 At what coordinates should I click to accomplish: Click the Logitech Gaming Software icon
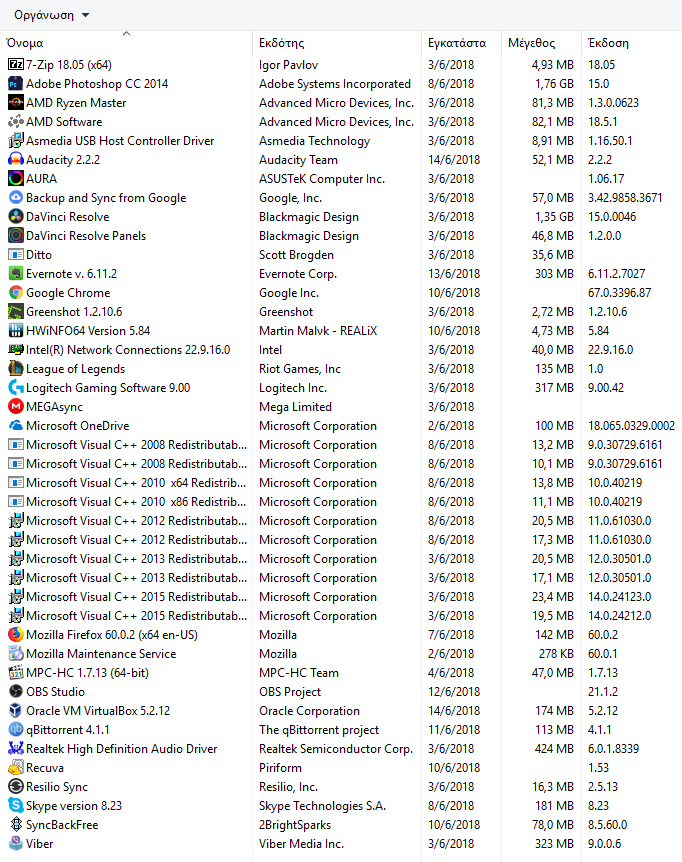(16, 388)
